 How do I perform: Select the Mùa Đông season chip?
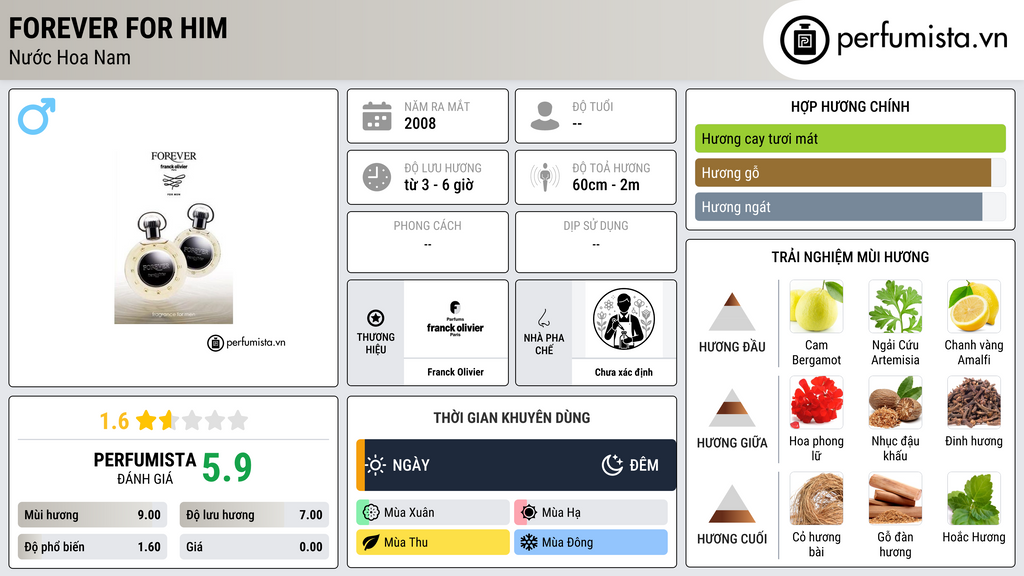pyautogui.click(x=591, y=542)
